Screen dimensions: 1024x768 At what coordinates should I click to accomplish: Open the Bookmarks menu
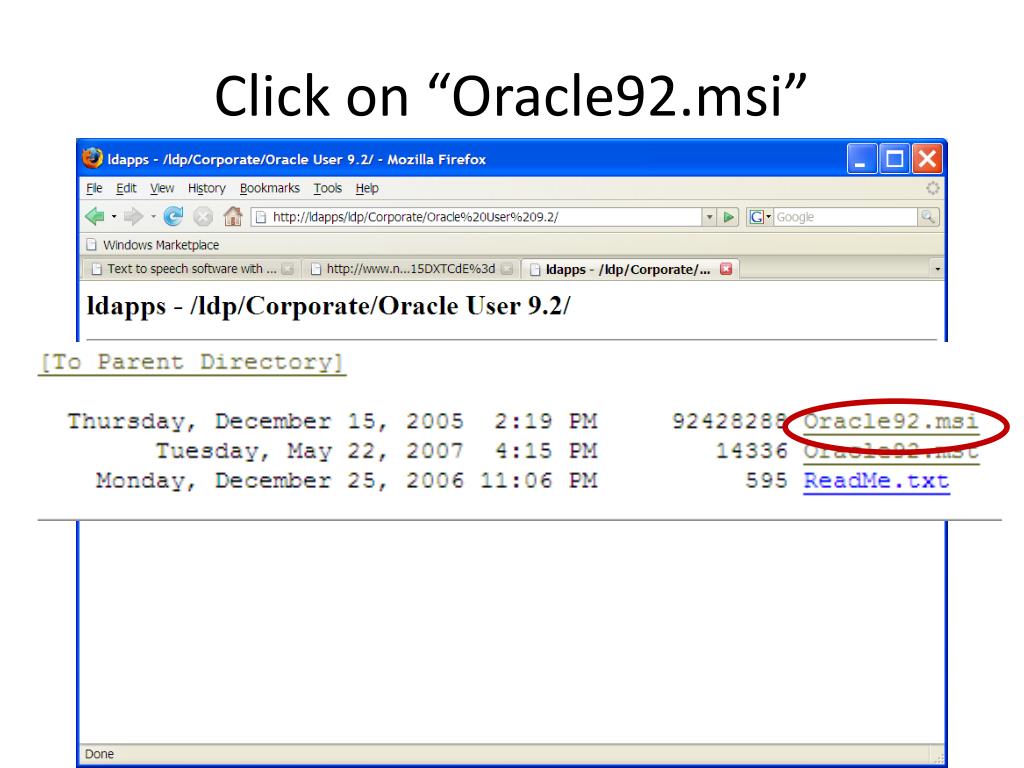[270, 188]
